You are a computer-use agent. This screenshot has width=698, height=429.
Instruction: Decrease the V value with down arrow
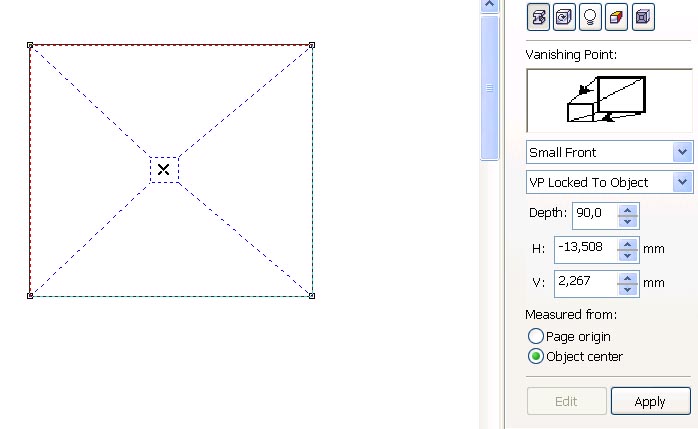tap(628, 289)
